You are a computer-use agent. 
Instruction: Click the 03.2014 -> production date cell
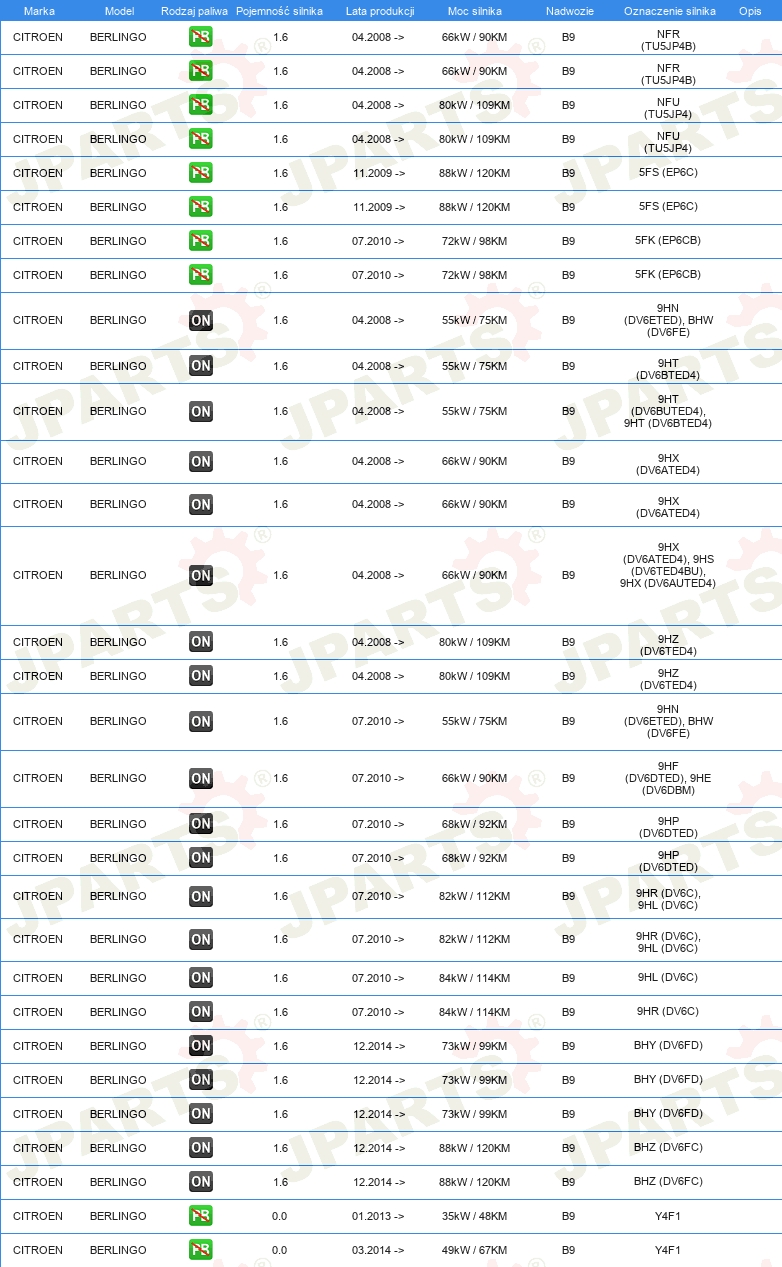pos(379,1250)
